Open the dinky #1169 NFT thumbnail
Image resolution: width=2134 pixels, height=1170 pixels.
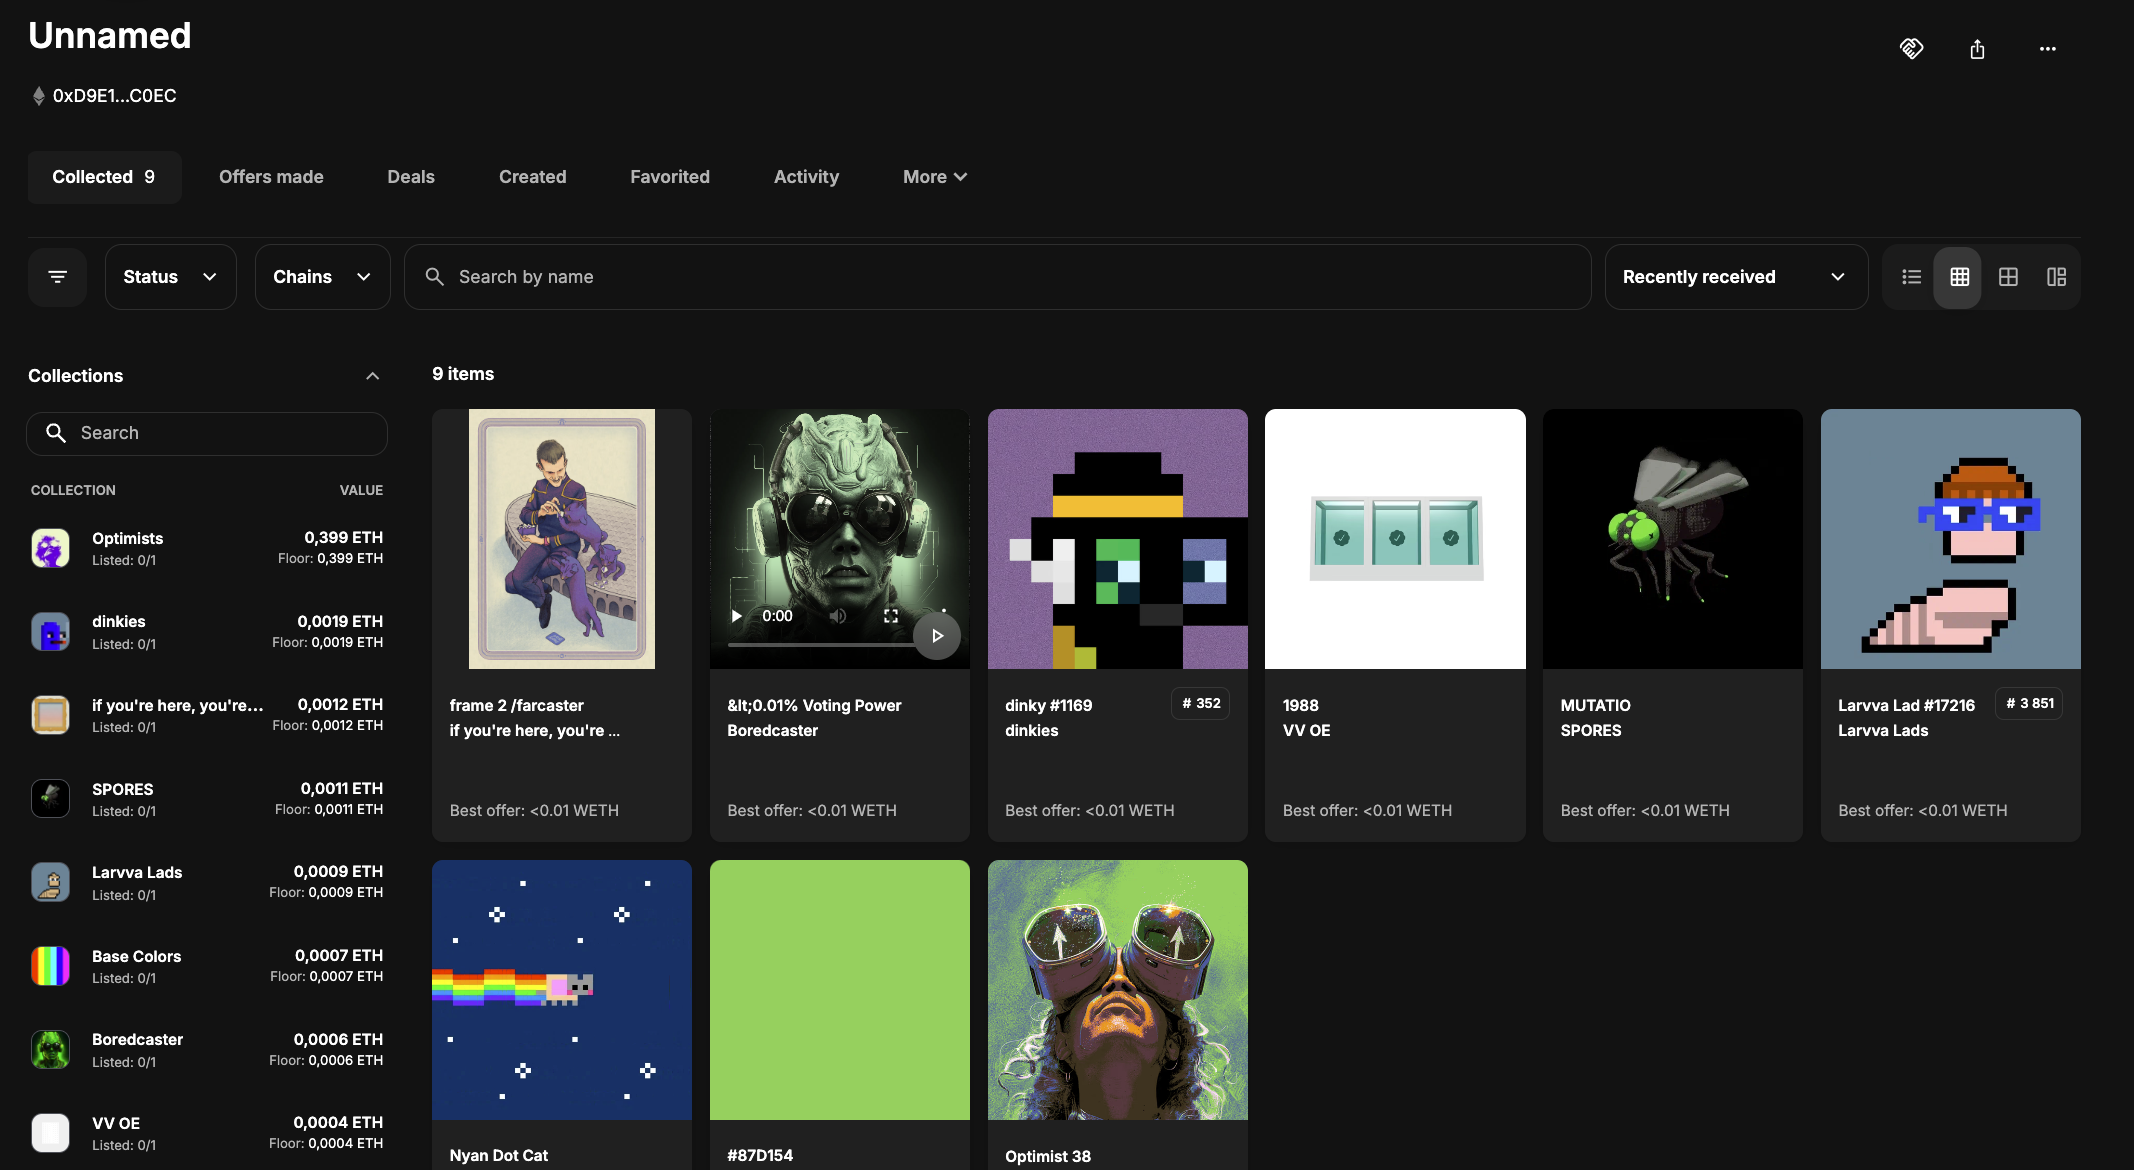(1118, 539)
